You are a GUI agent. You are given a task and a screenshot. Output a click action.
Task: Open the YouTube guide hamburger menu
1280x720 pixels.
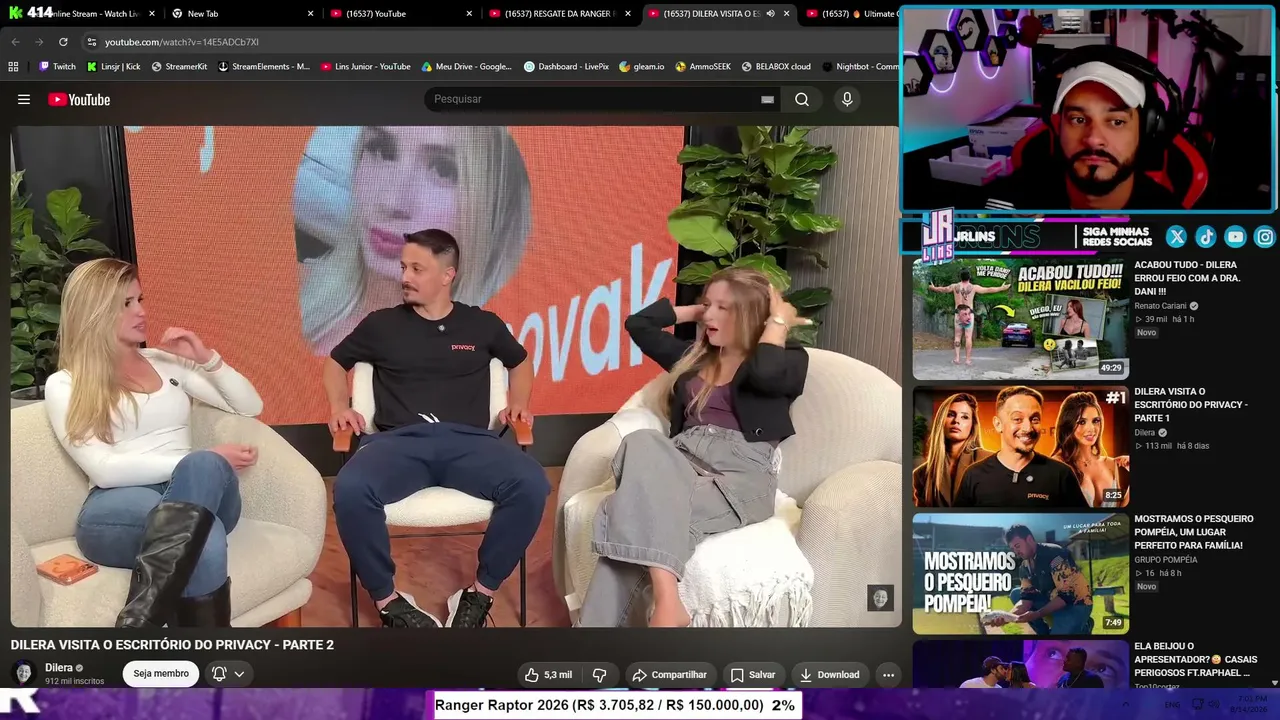(24, 99)
